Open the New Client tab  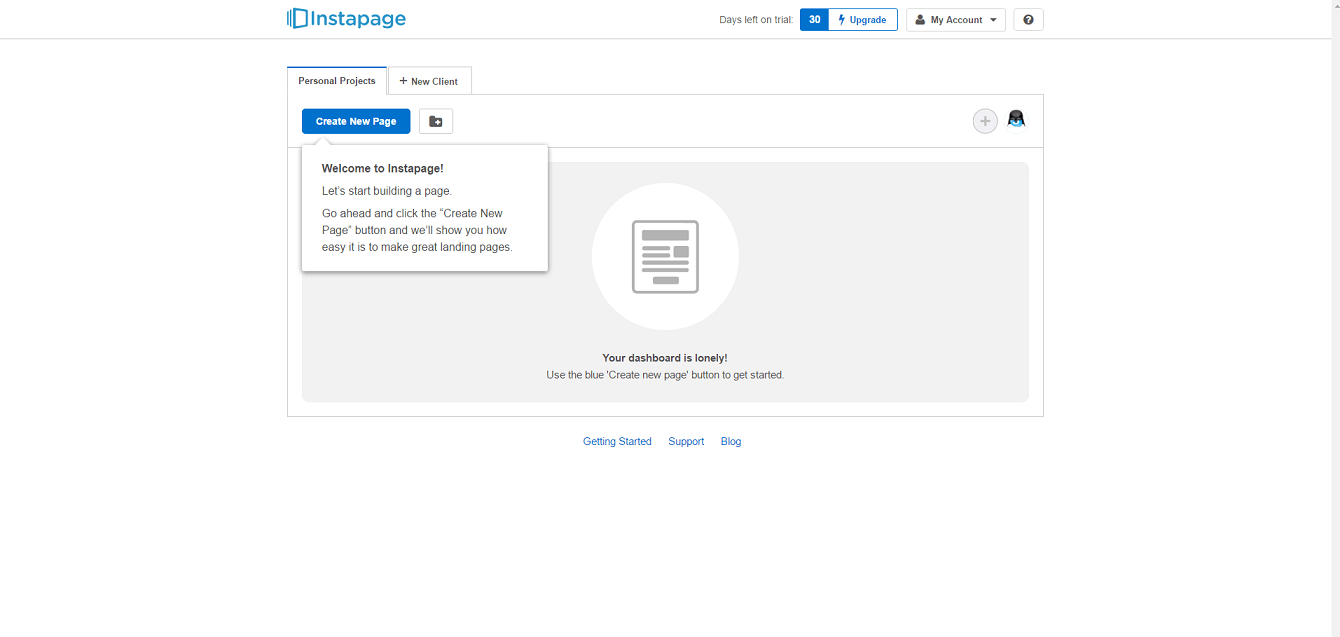coord(429,81)
